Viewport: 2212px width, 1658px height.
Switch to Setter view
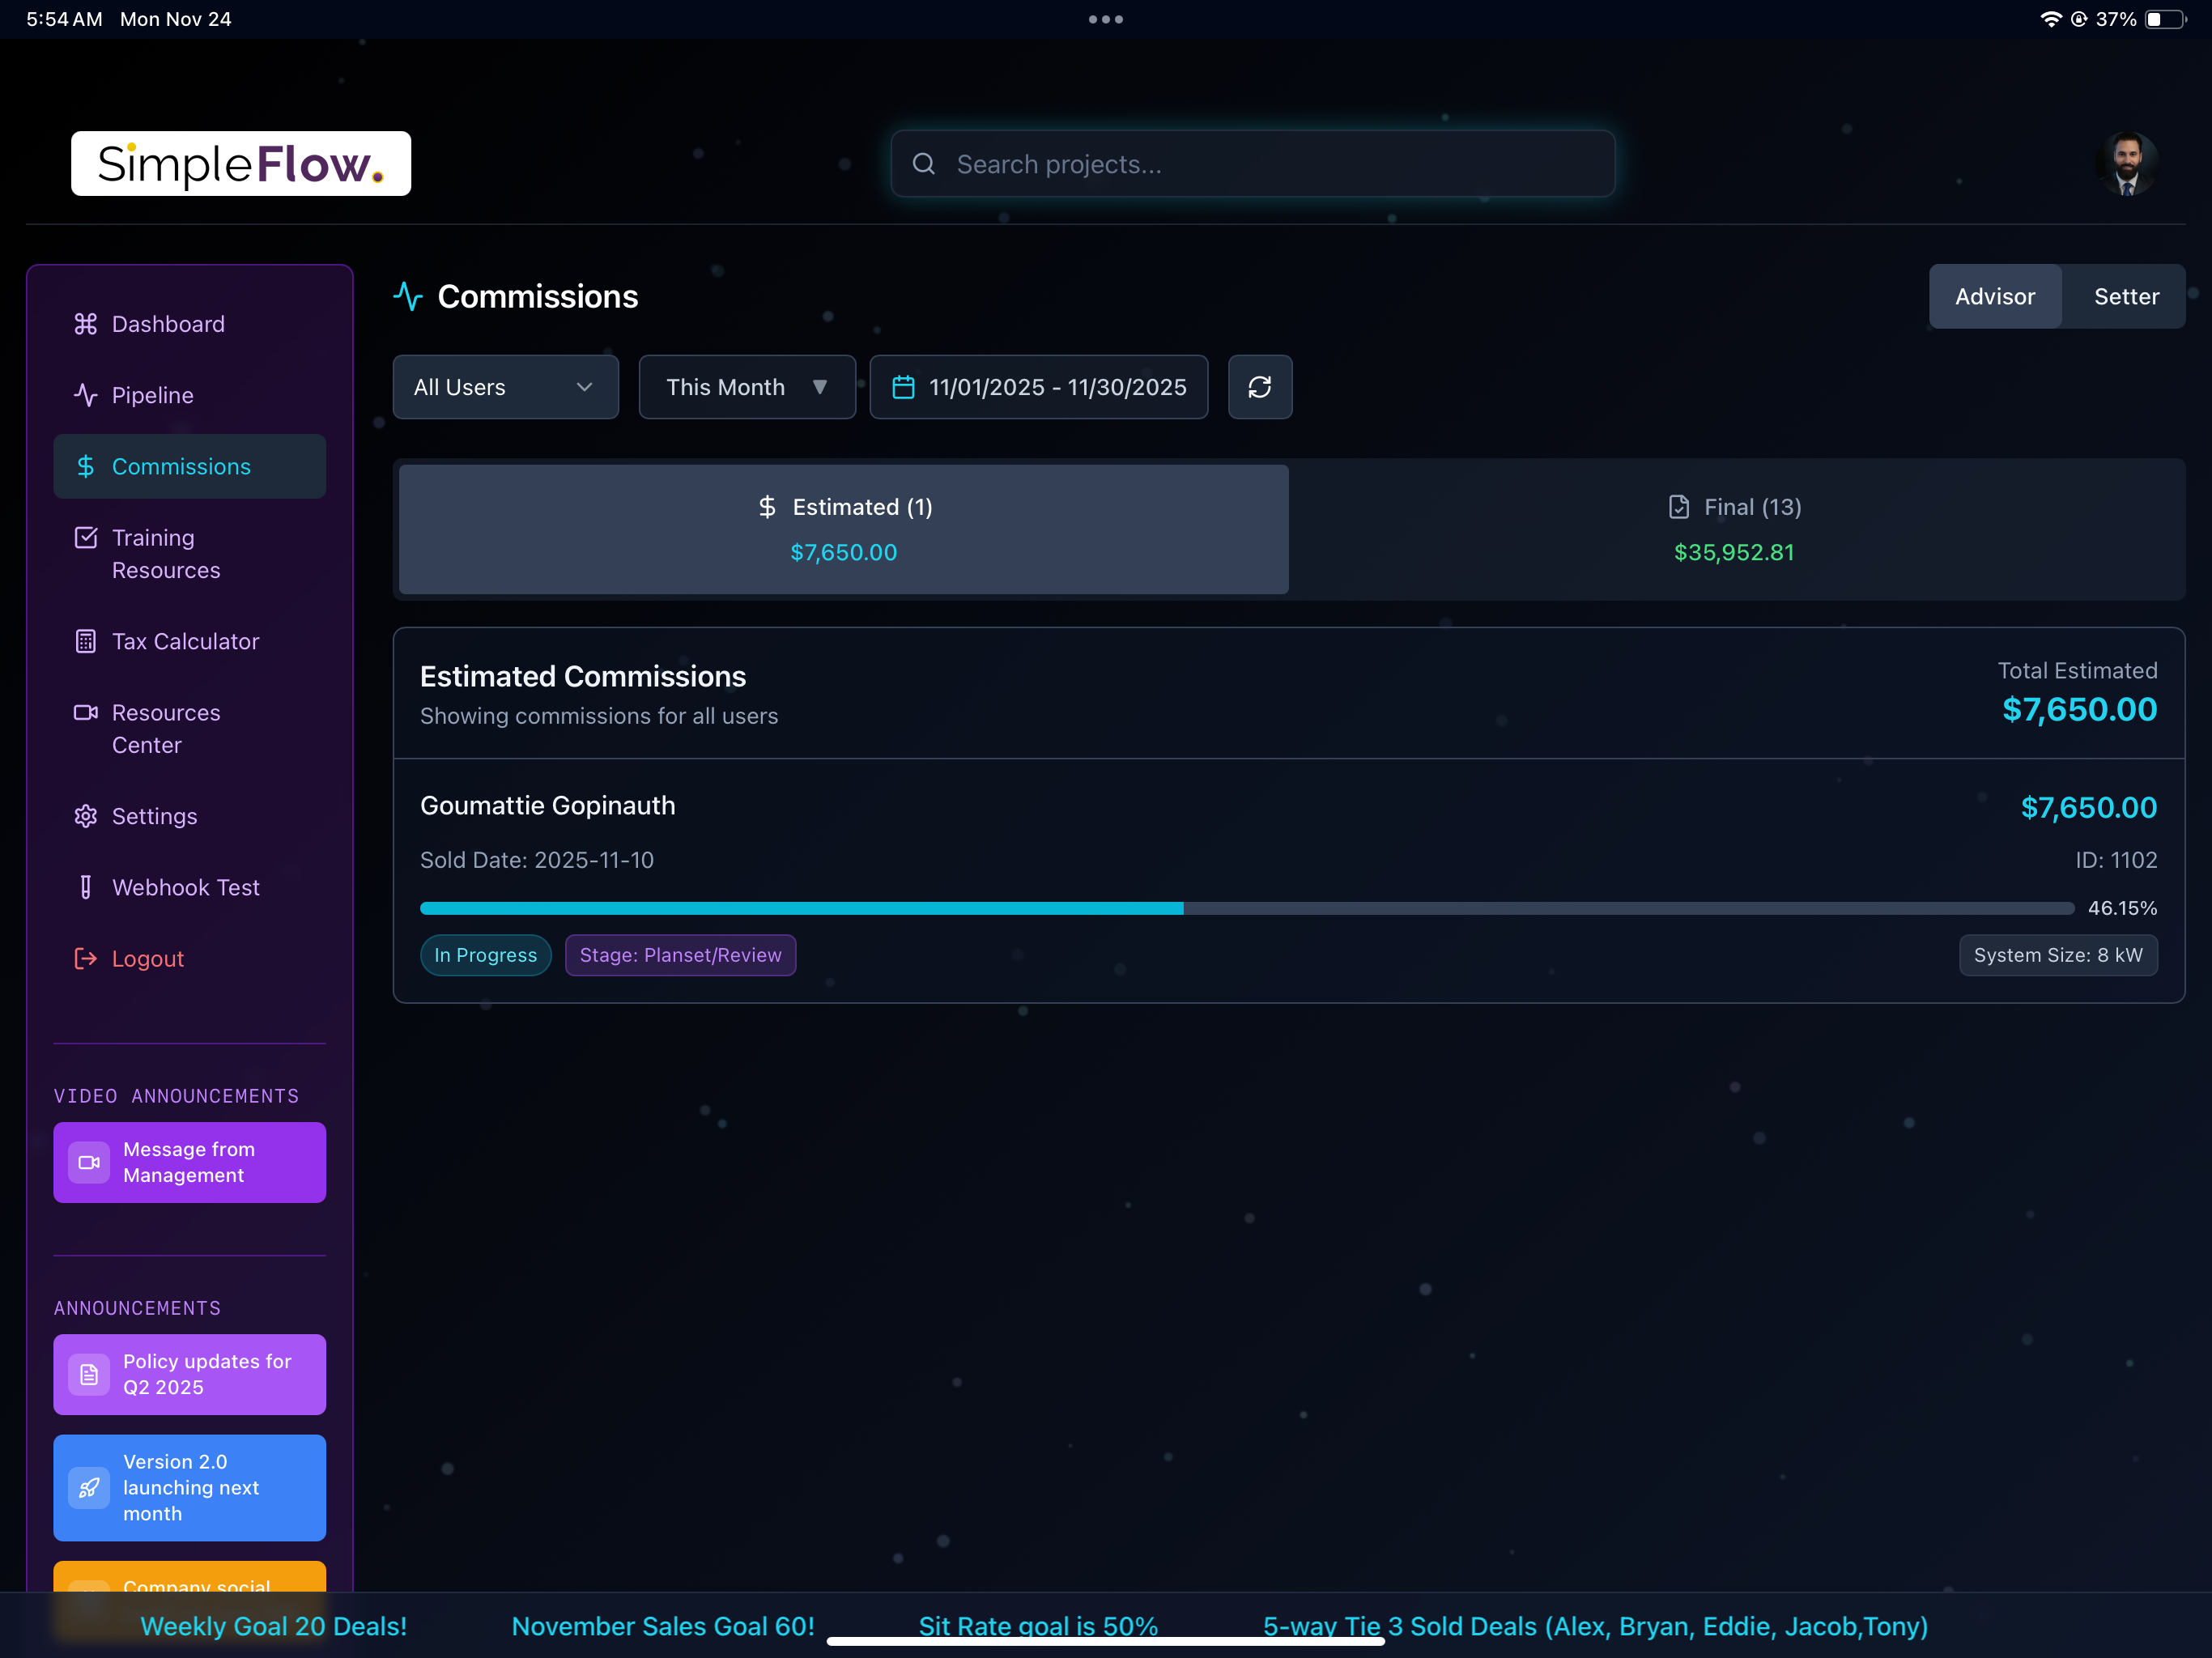2126,296
